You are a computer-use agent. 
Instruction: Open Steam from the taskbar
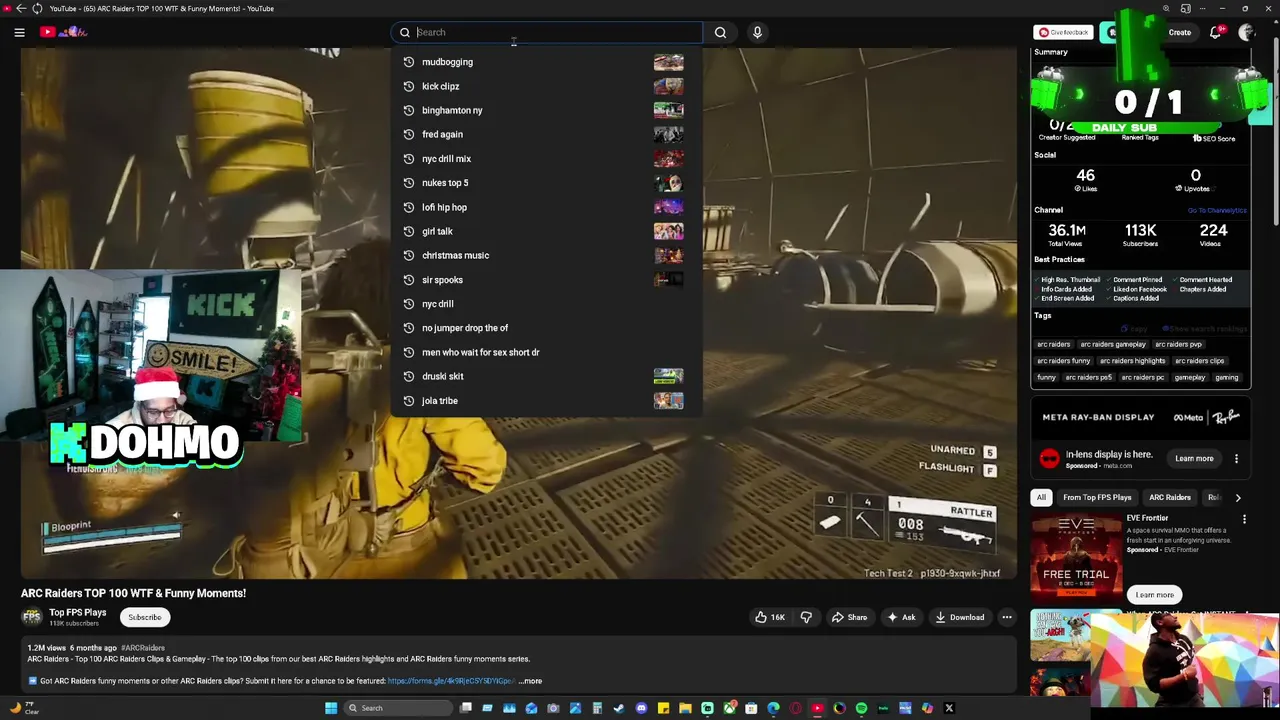pos(619,708)
